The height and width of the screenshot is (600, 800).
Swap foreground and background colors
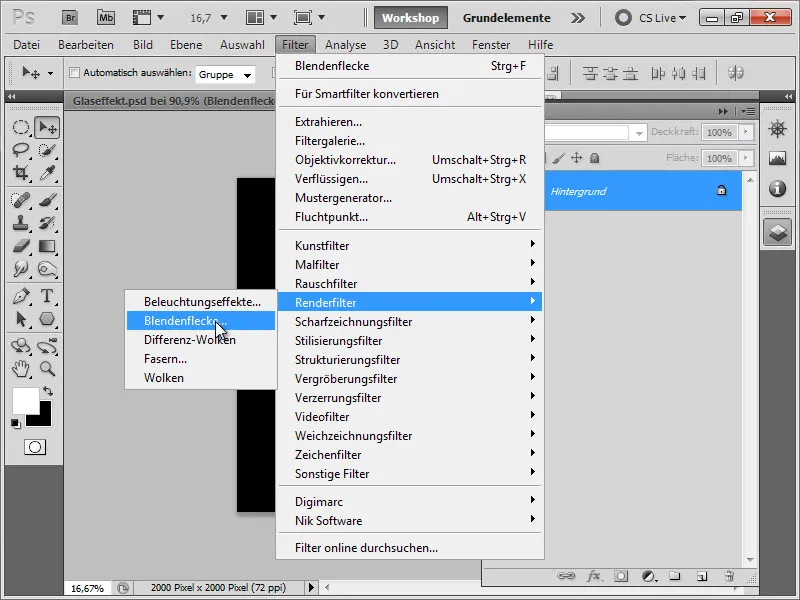pyautogui.click(x=48, y=391)
